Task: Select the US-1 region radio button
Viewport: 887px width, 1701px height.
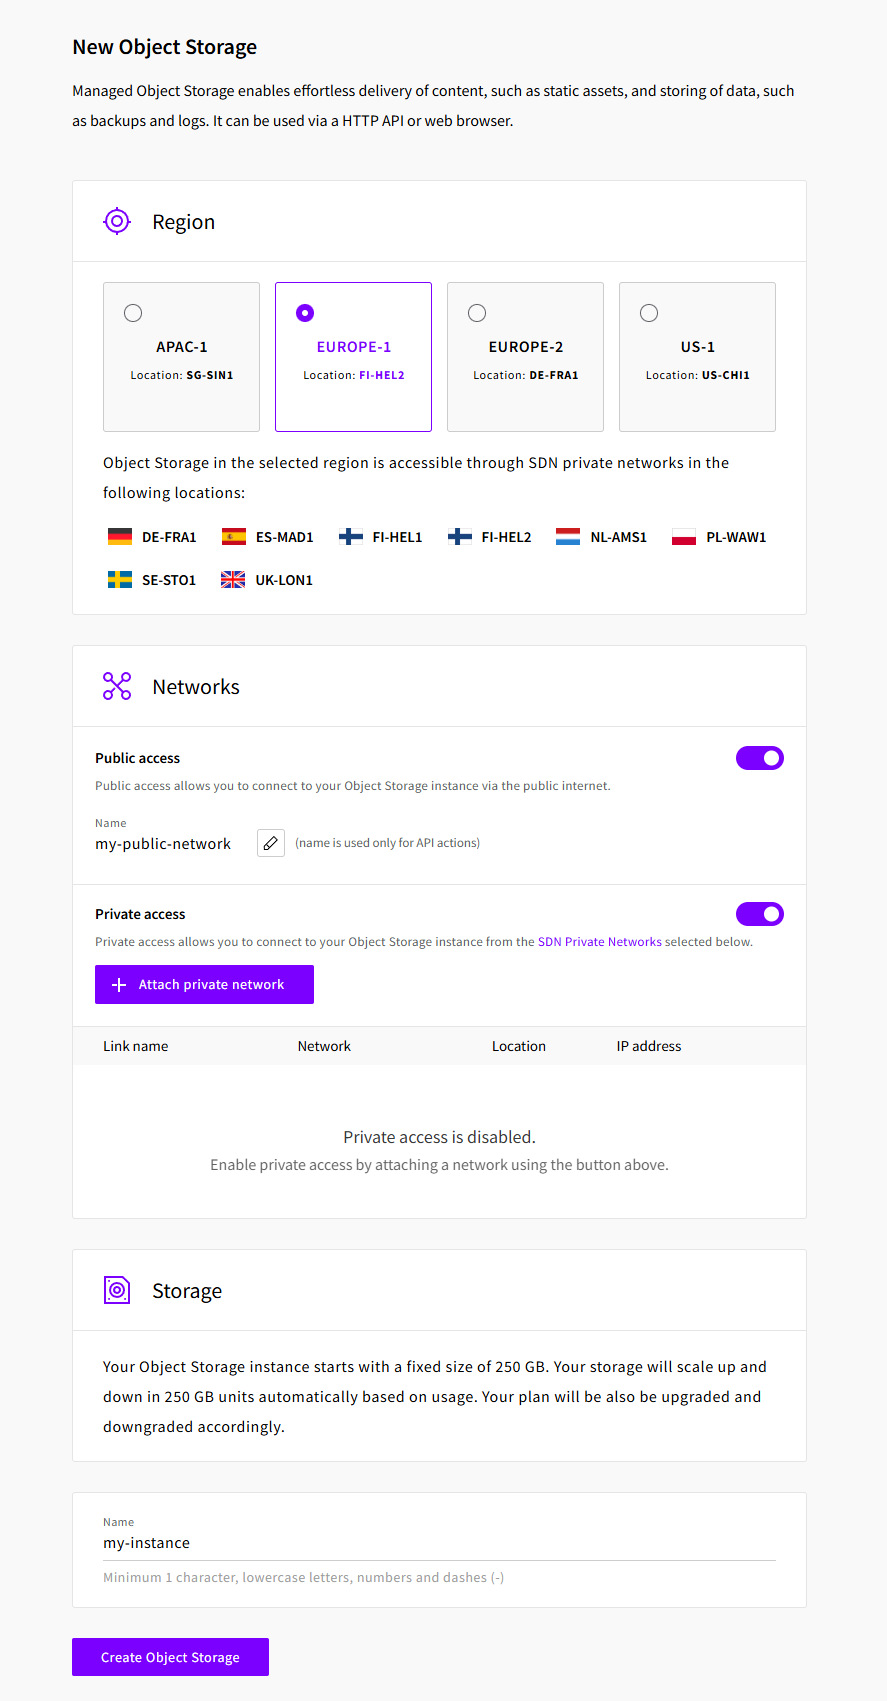Action: [649, 312]
